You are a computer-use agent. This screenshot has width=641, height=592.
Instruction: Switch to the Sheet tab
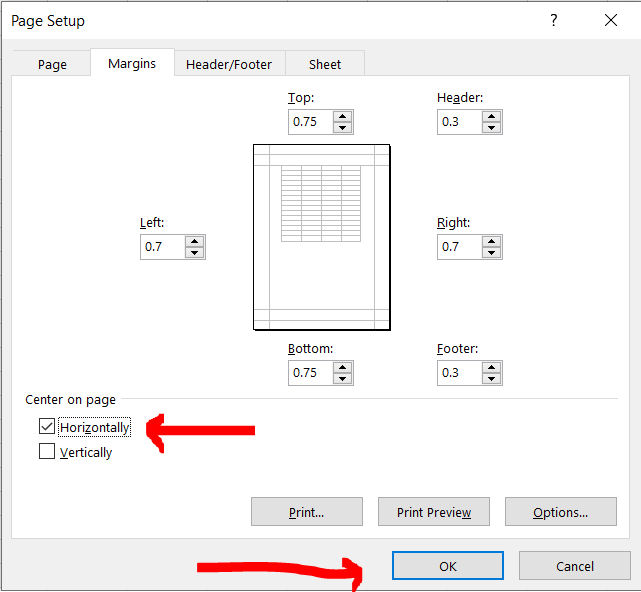pyautogui.click(x=325, y=64)
